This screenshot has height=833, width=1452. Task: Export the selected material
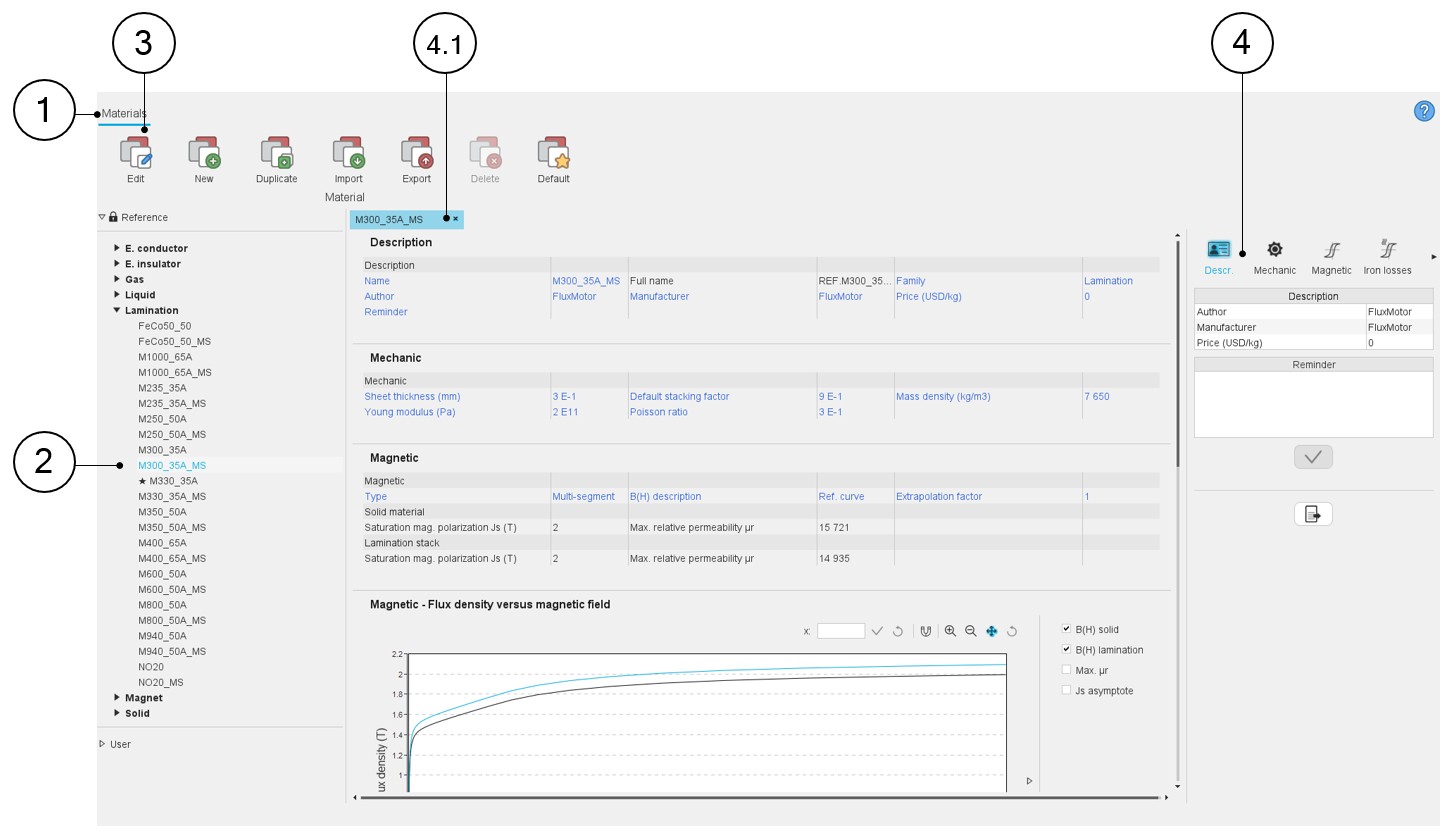click(x=416, y=154)
